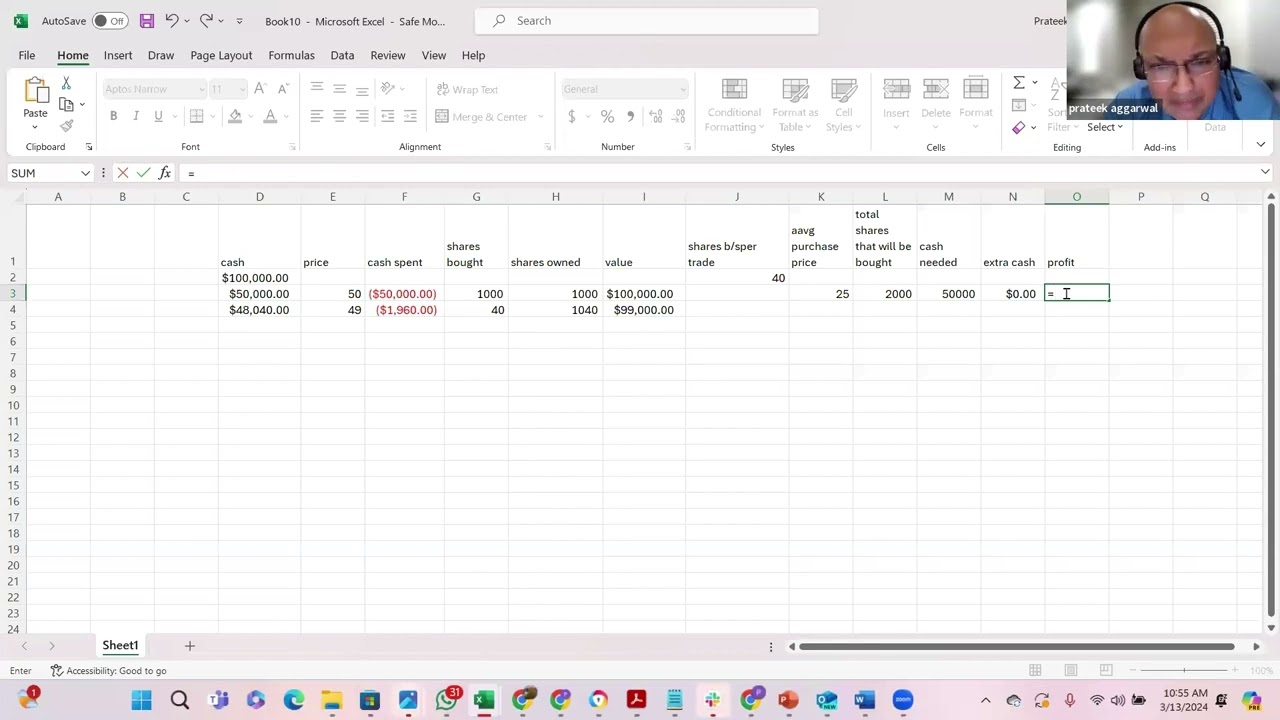The width and height of the screenshot is (1280, 720).
Task: Open the font name dropdown Aptos Narrow
Action: 201,89
